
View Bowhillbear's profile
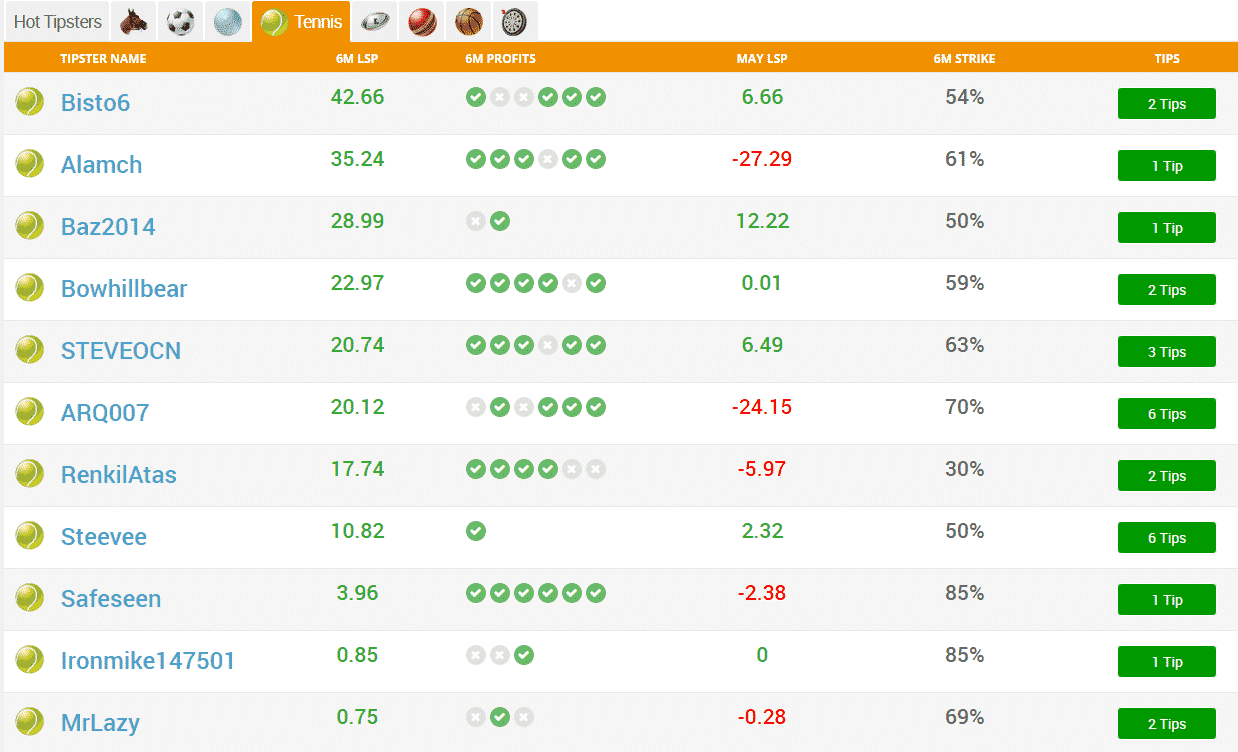click(x=124, y=289)
